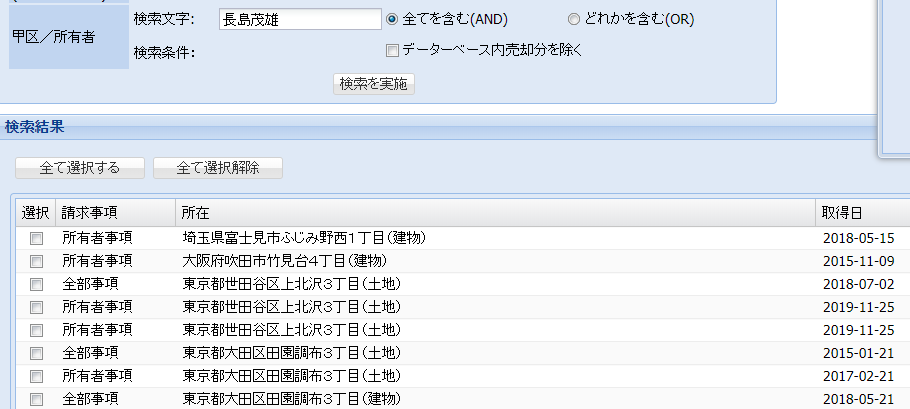Check the 田園調布3丁目 row dated 2017-02-21
The width and height of the screenshot is (910, 409).
(37, 377)
